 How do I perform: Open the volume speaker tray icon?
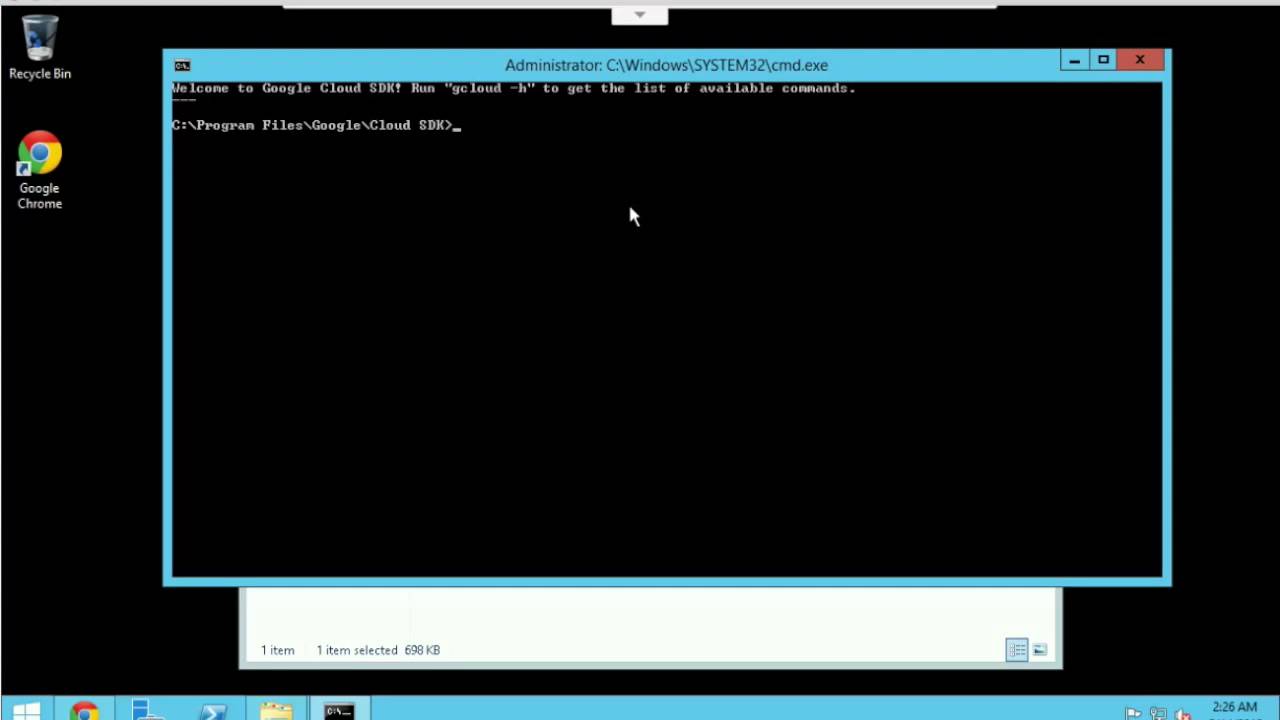coord(1183,713)
